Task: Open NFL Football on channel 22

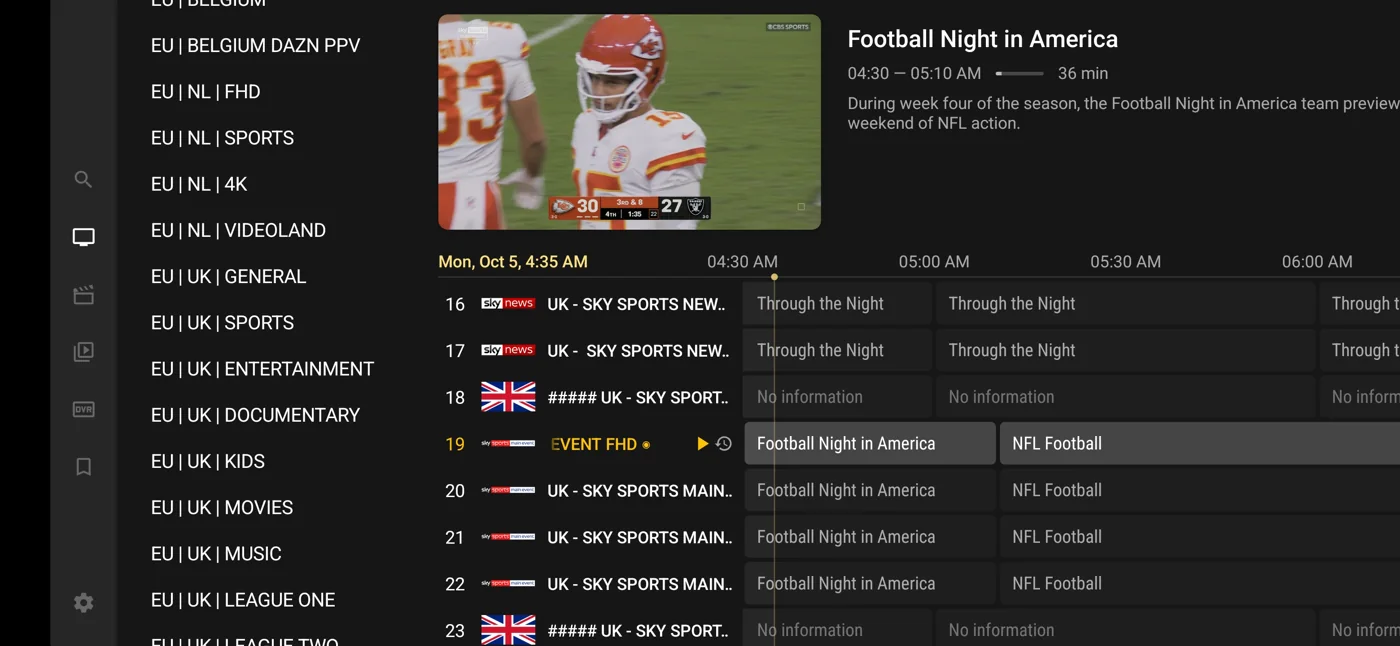Action: [1200, 584]
